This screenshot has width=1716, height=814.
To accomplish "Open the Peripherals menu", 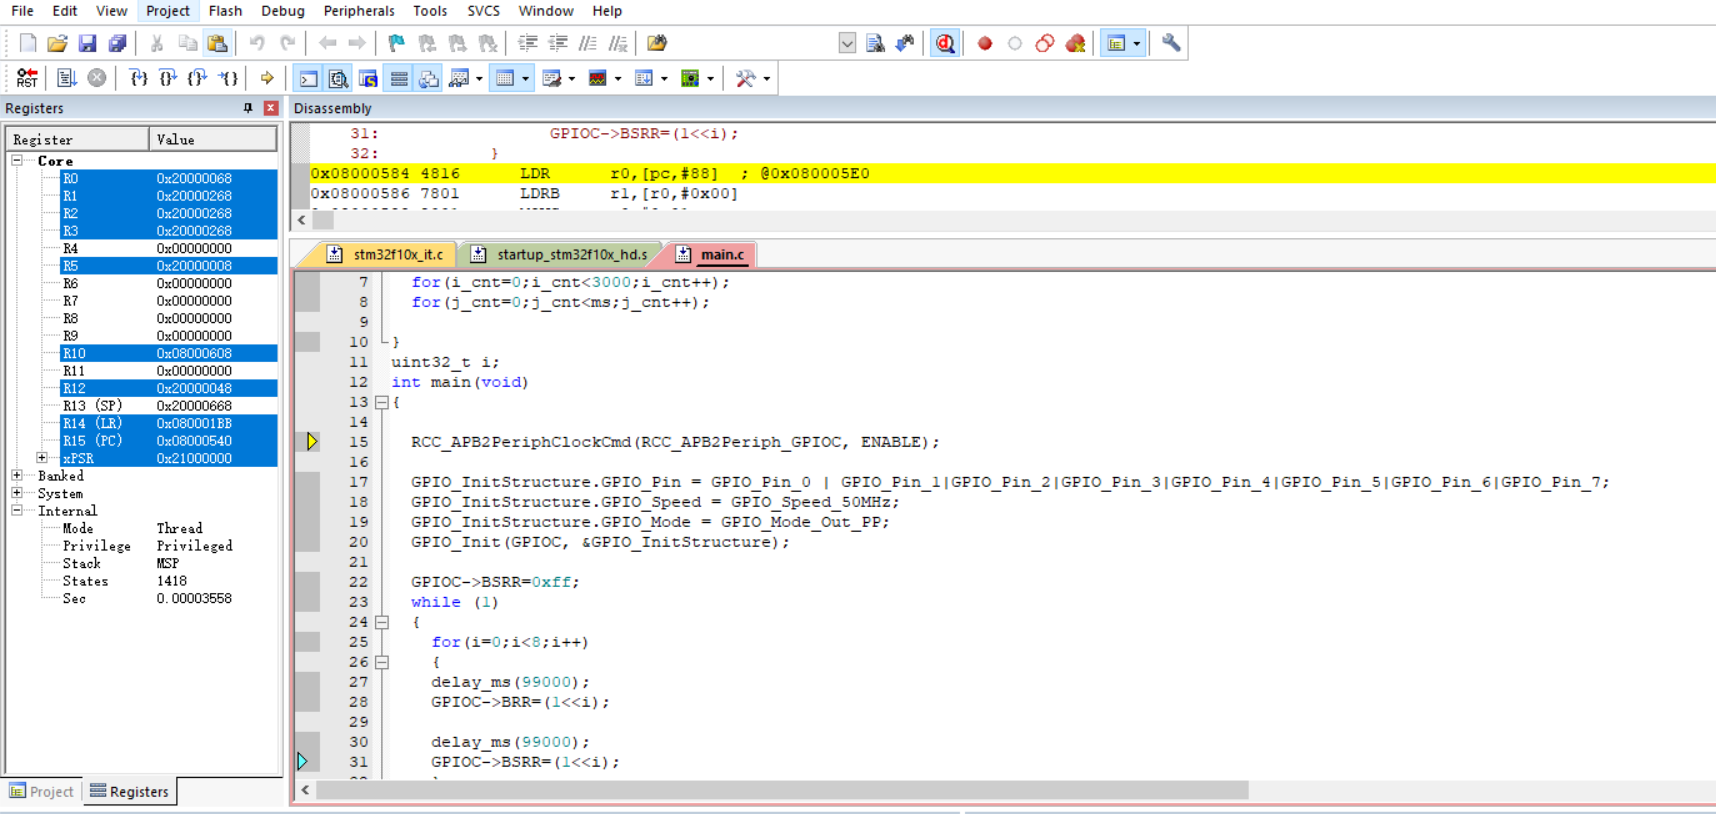I will (359, 11).
